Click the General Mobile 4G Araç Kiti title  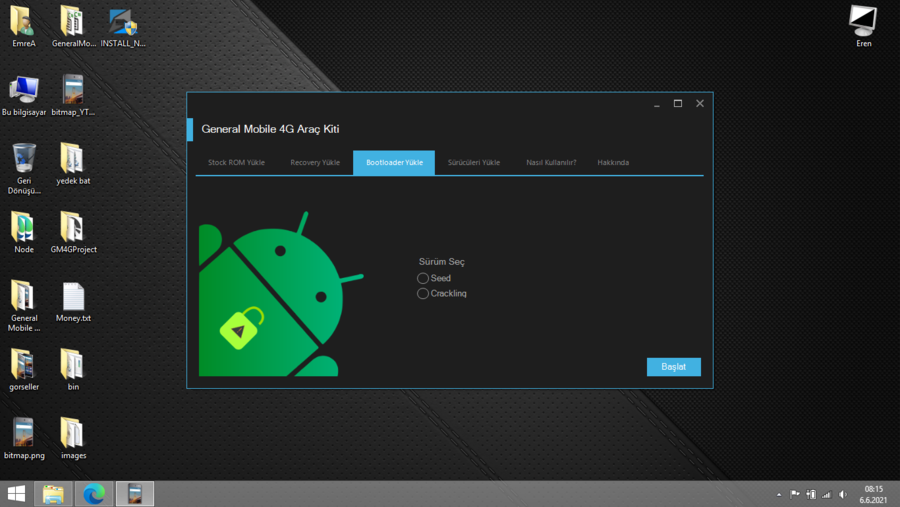(270, 129)
